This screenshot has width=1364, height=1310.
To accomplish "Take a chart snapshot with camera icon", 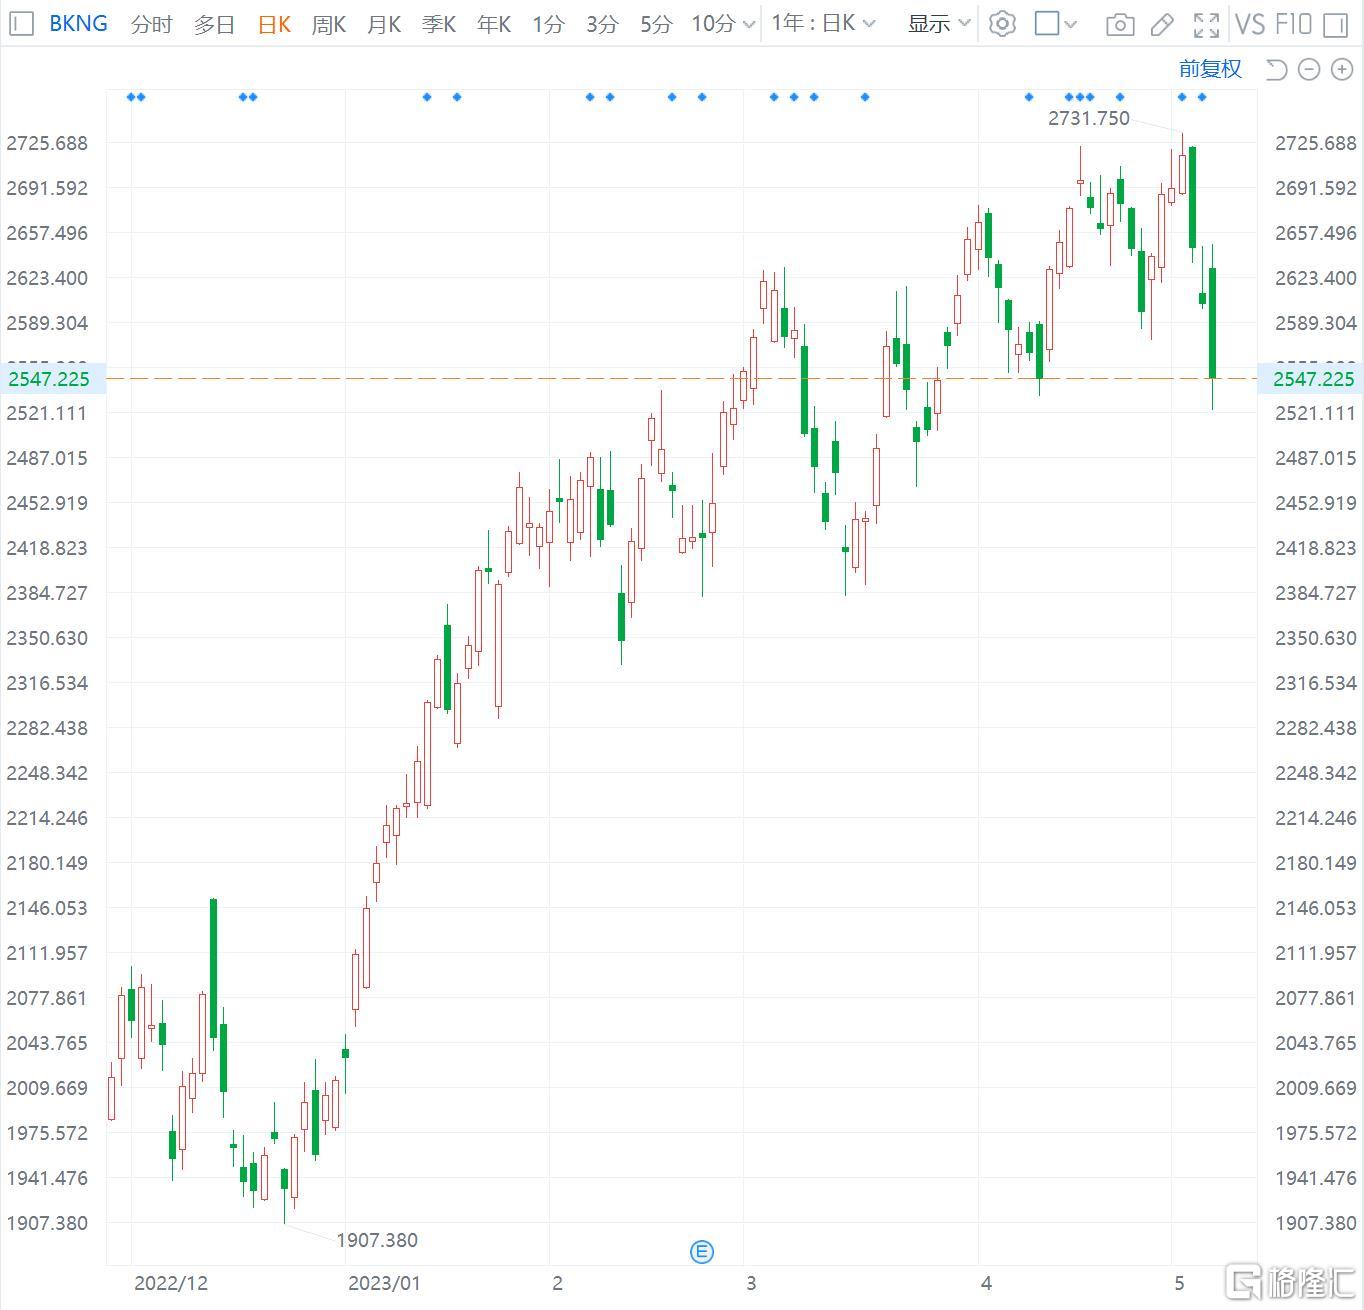I will pyautogui.click(x=1120, y=25).
